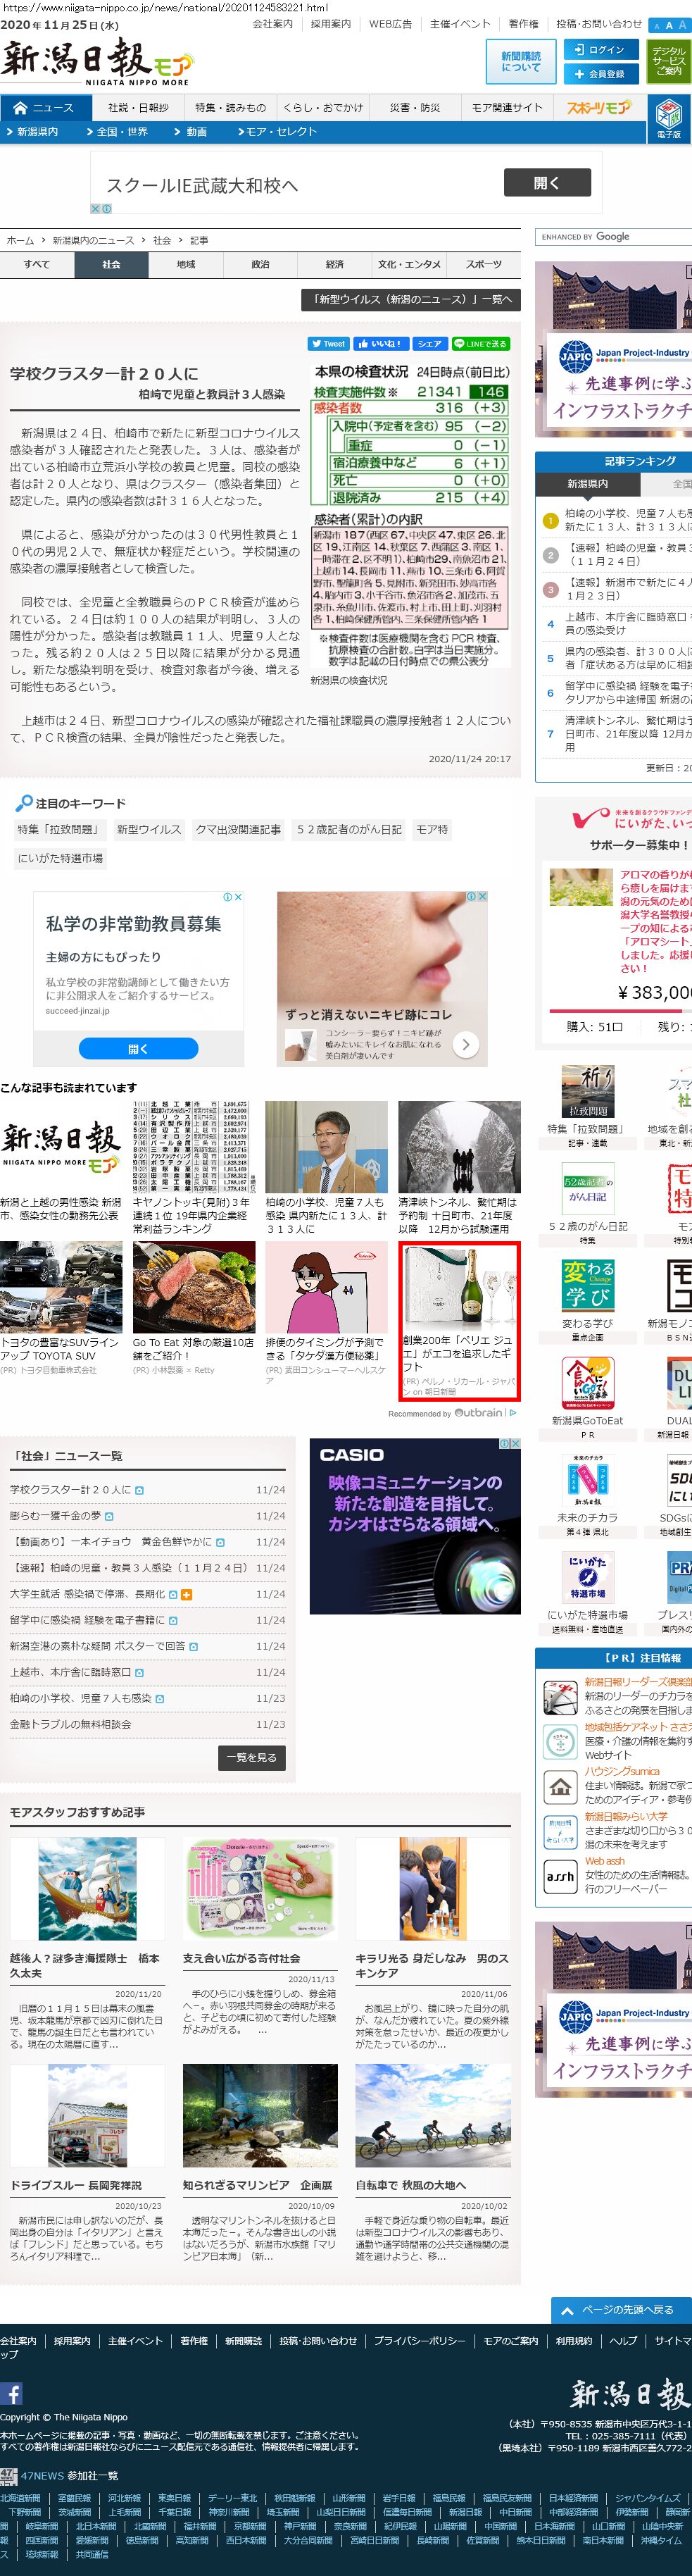Click the 新型ウイルス keyword tag

pyautogui.click(x=148, y=829)
